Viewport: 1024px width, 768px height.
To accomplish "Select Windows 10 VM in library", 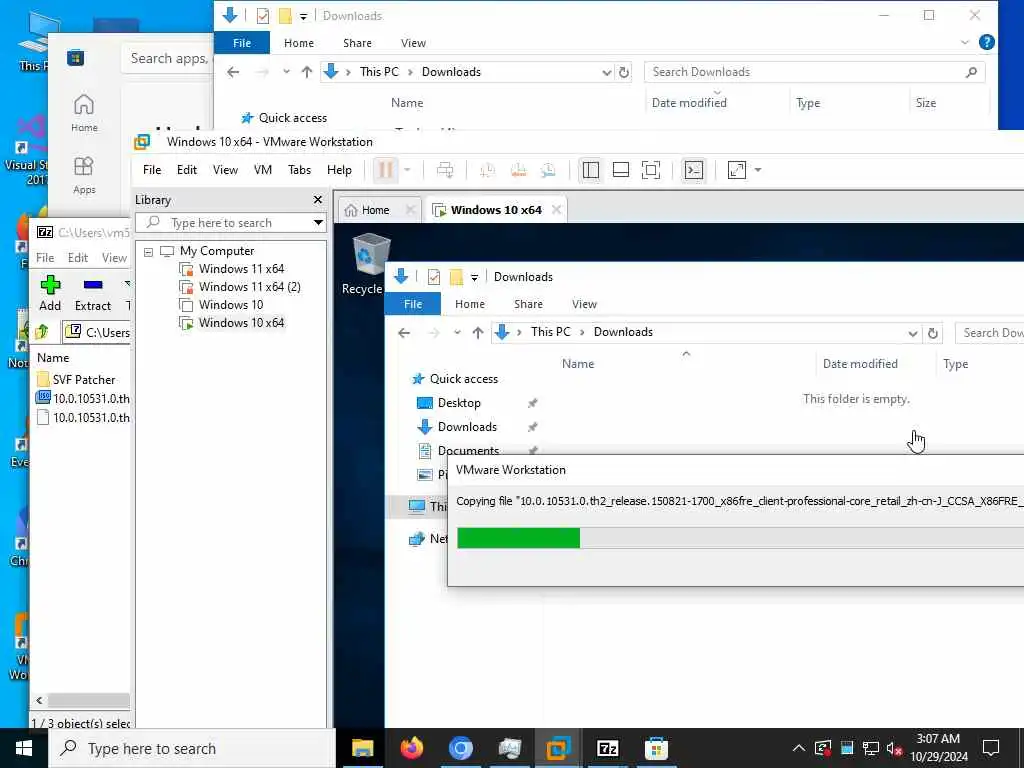I will pyautogui.click(x=231, y=305).
